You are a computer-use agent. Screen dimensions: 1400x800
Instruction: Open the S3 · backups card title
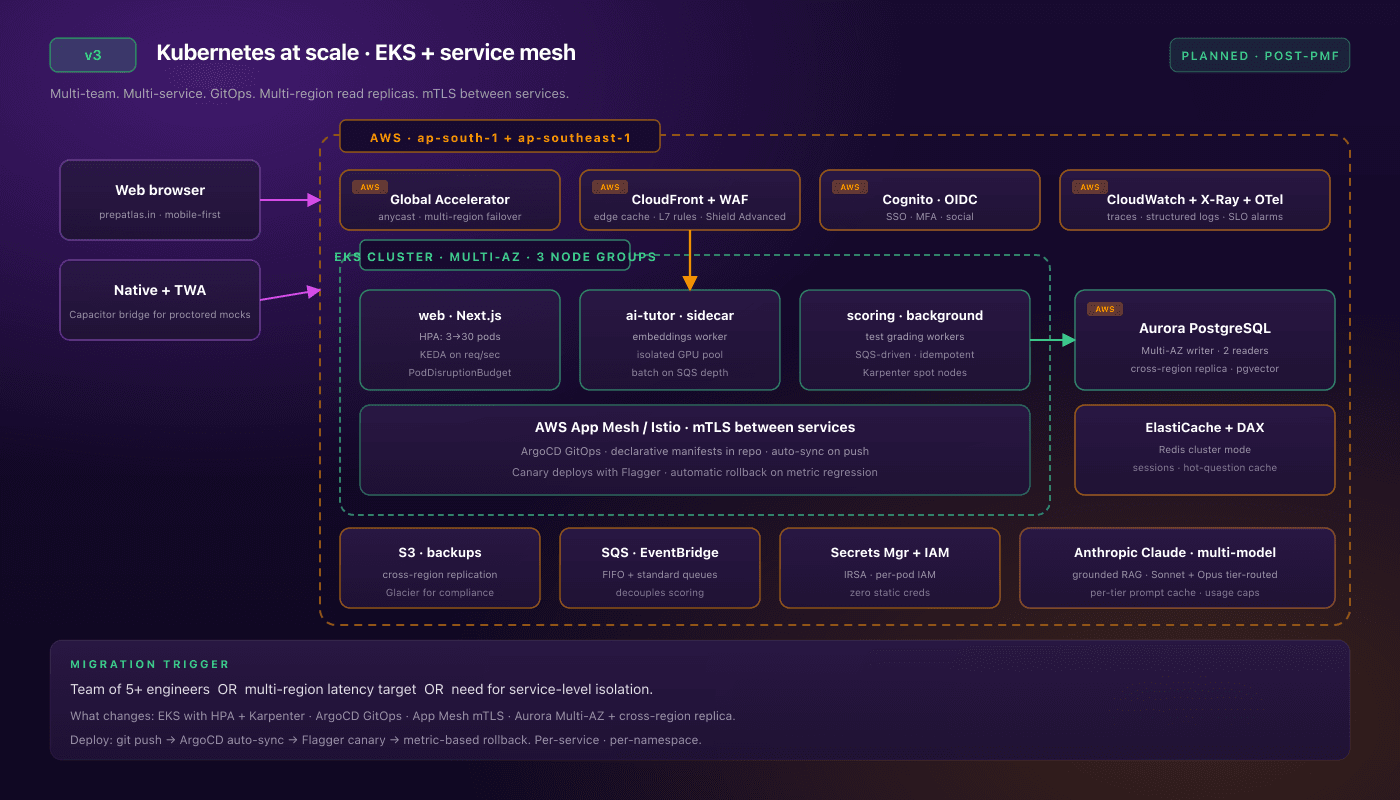(440, 552)
